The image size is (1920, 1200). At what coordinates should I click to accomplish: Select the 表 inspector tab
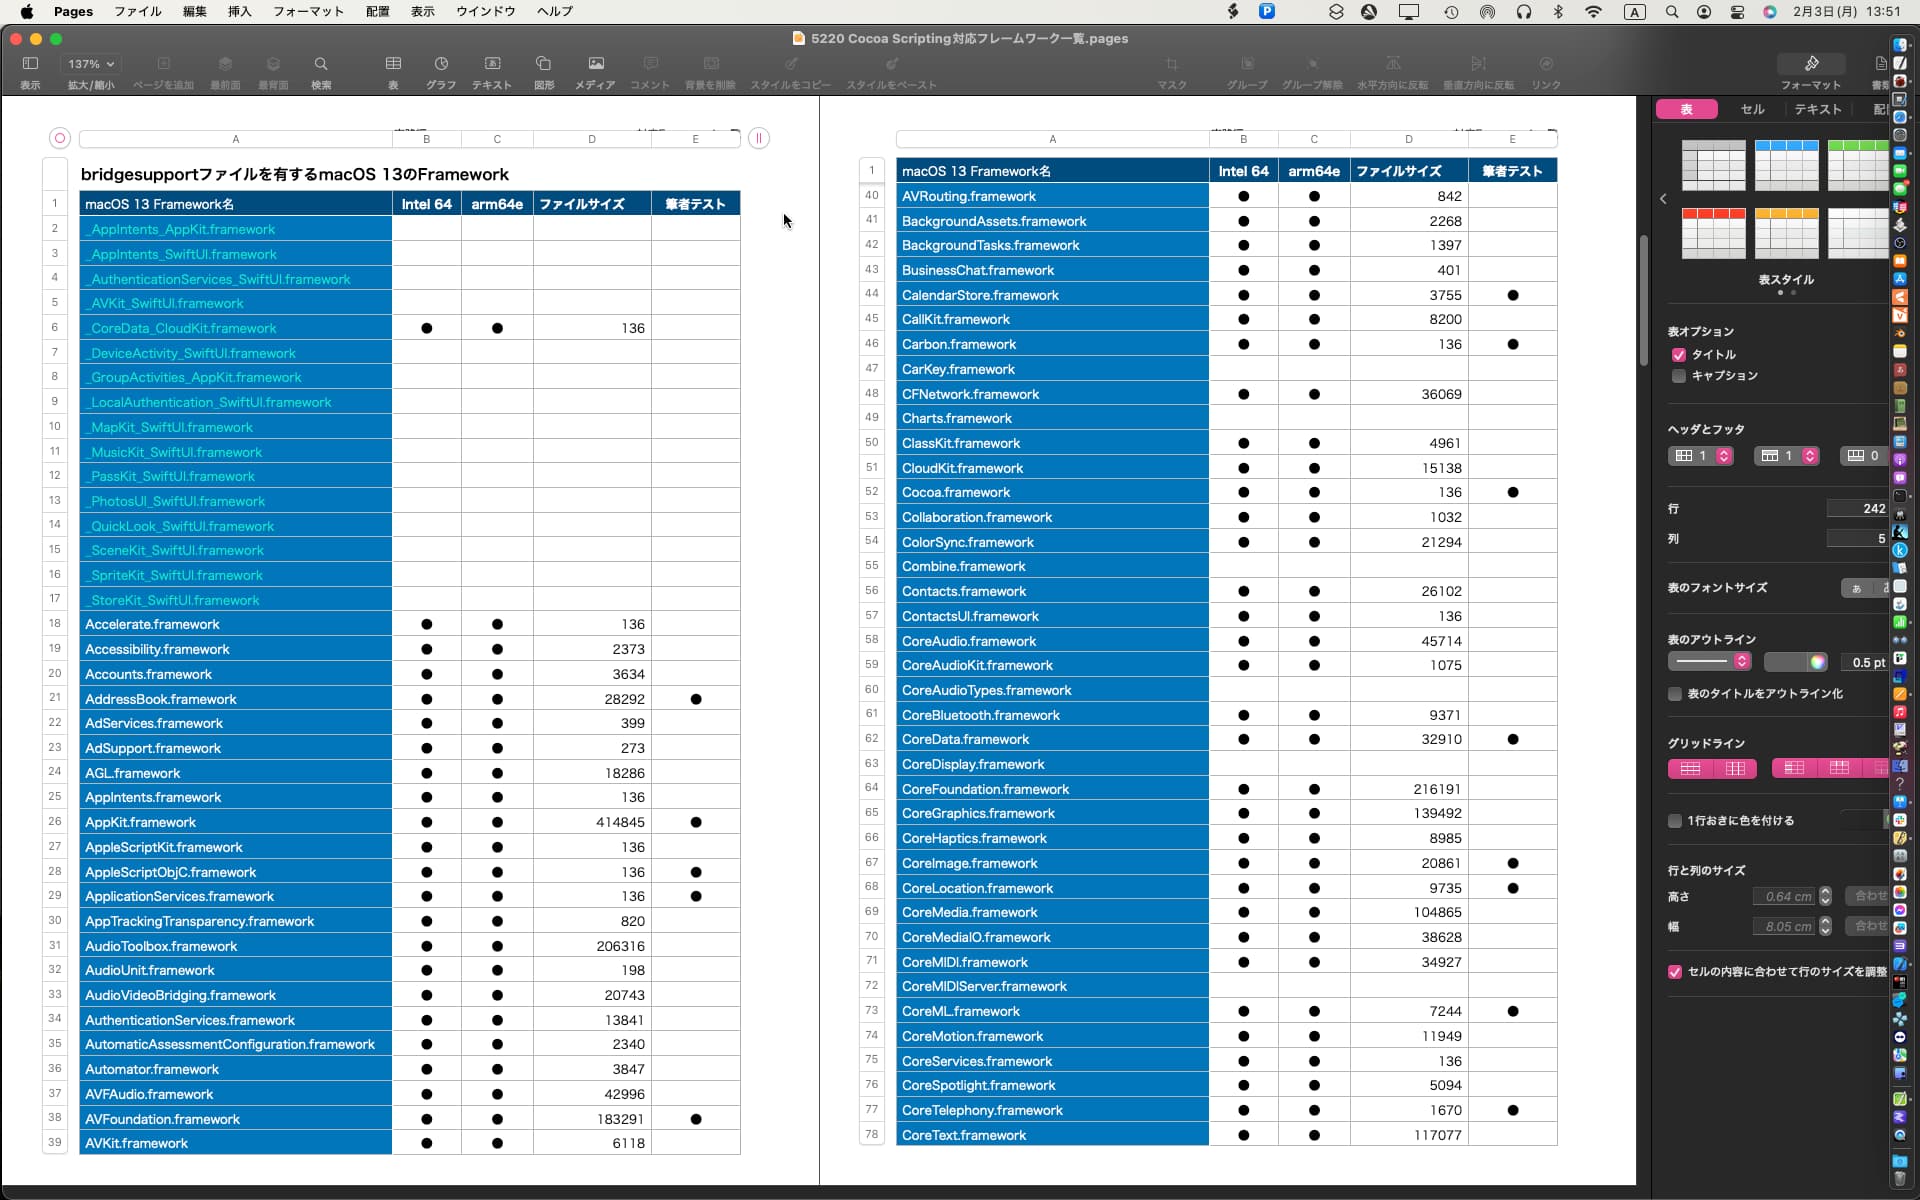pyautogui.click(x=1687, y=109)
